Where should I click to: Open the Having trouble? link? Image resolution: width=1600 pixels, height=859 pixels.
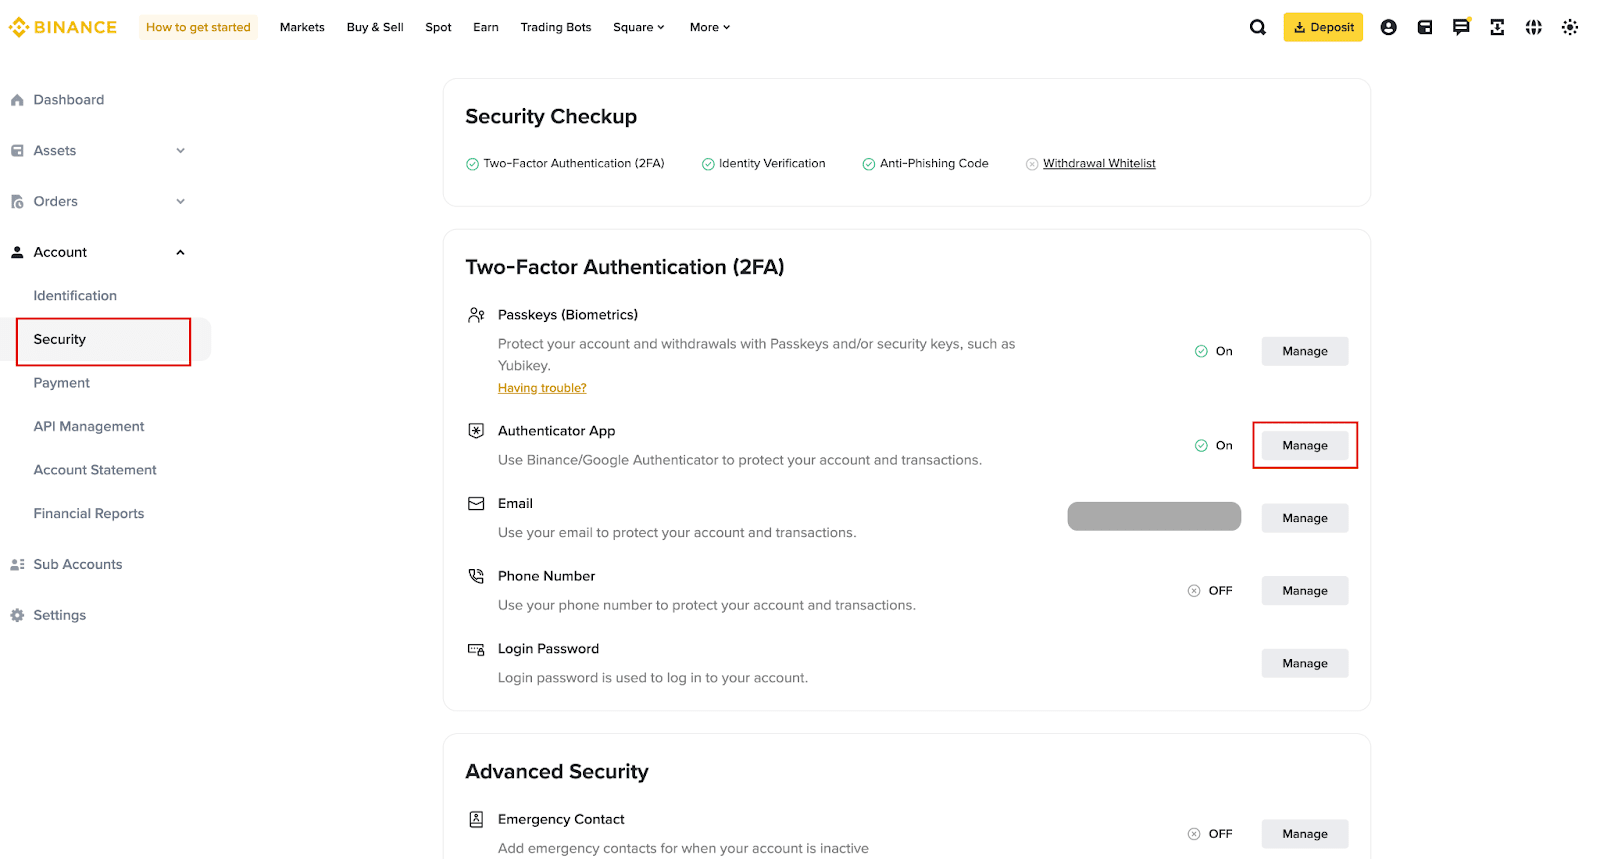(542, 388)
